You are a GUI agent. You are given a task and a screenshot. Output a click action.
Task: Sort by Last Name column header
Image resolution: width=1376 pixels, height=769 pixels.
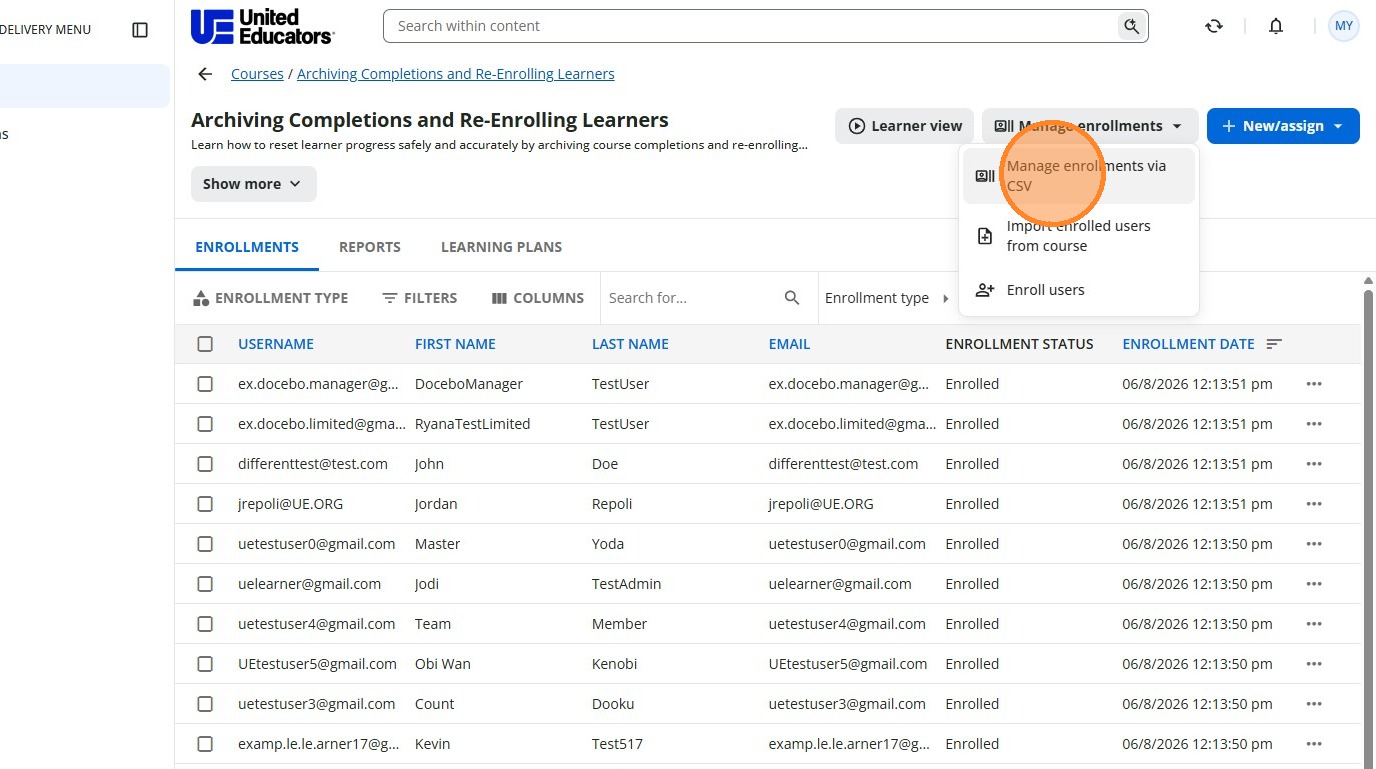[x=630, y=344]
